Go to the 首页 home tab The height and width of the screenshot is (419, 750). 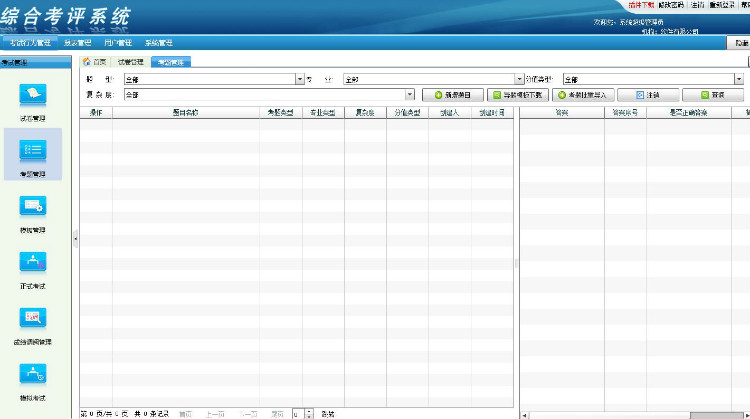(95, 62)
